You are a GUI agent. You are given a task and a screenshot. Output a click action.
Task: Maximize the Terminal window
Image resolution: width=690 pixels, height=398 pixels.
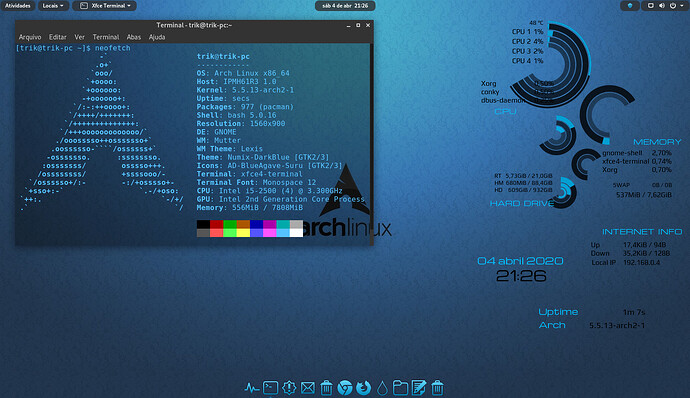(x=358, y=26)
